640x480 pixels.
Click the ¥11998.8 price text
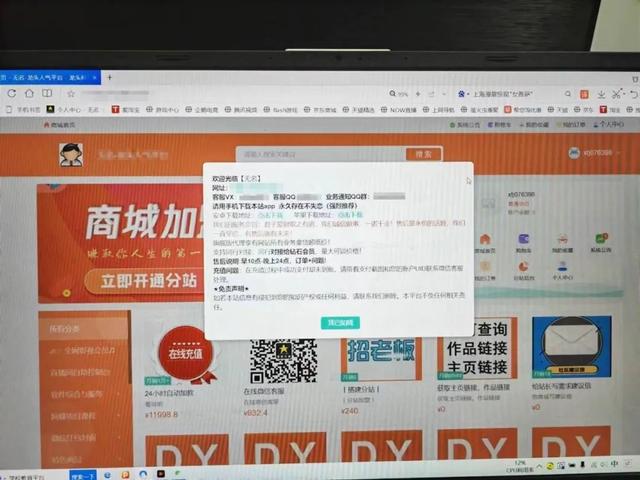(161, 415)
